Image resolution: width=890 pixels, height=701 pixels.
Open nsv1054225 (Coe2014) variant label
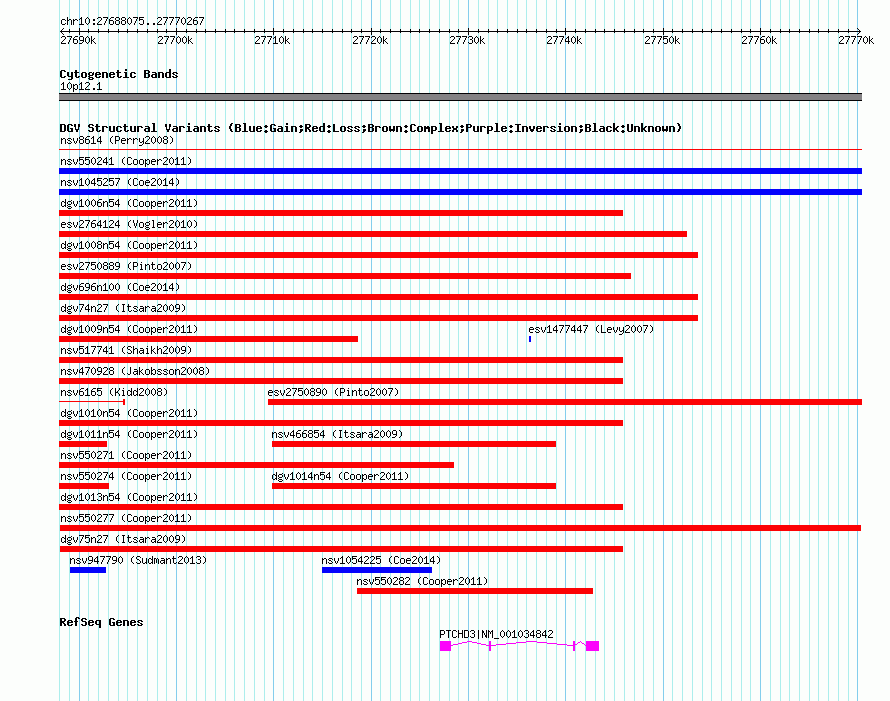click(381, 560)
